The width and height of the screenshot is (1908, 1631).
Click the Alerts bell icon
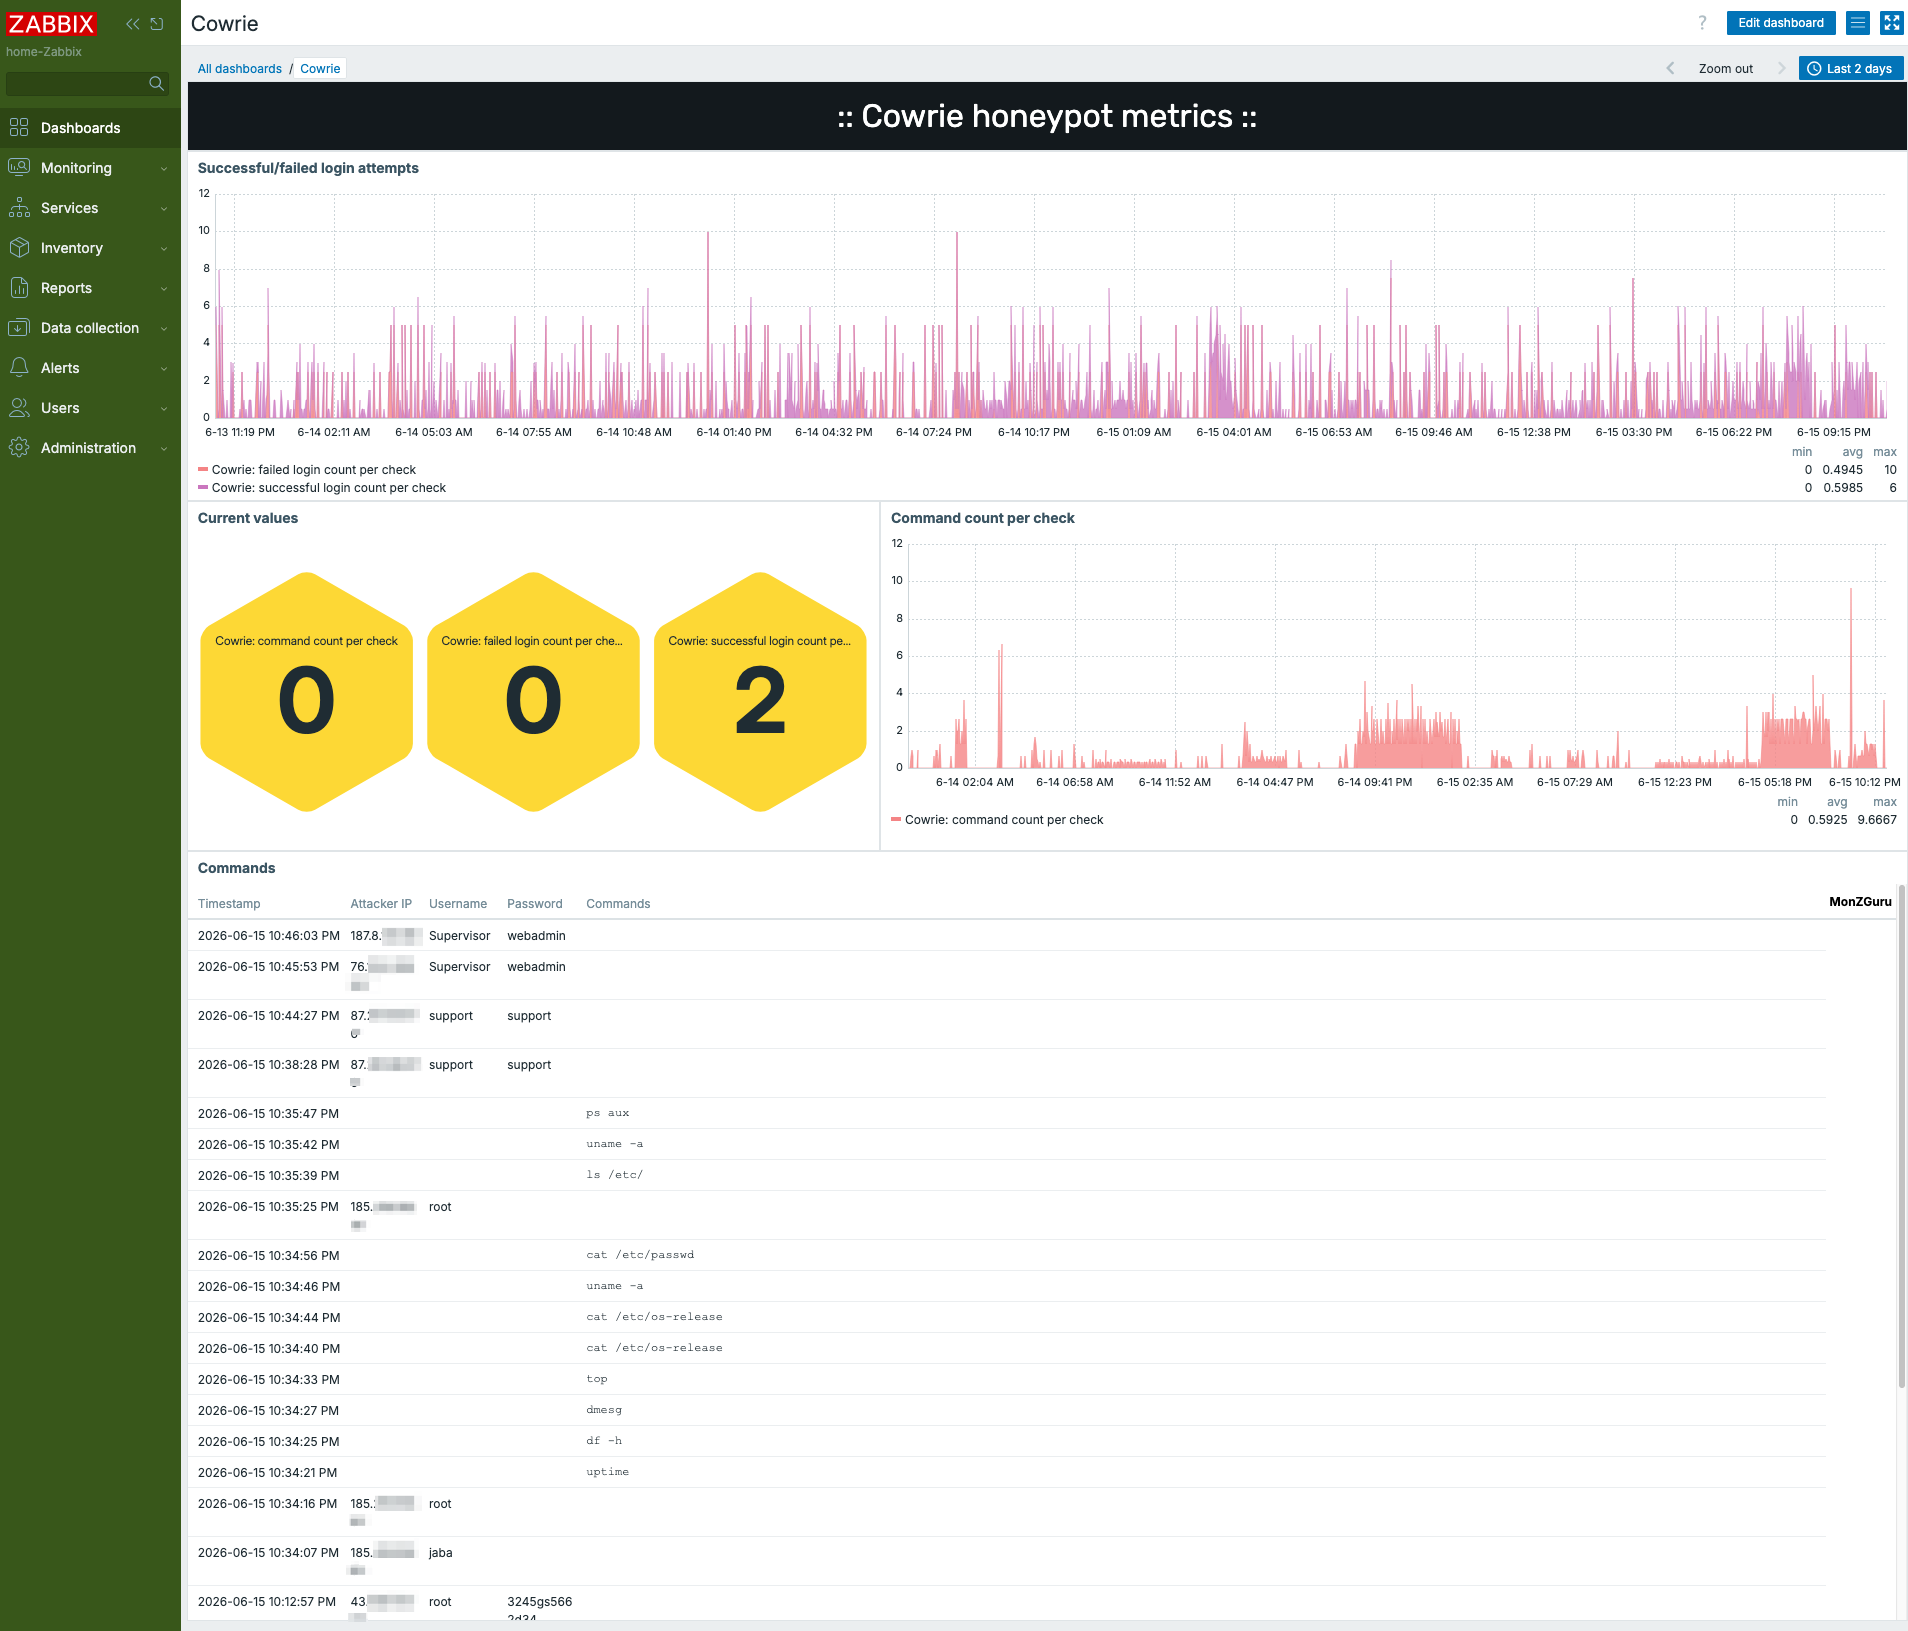(19, 367)
